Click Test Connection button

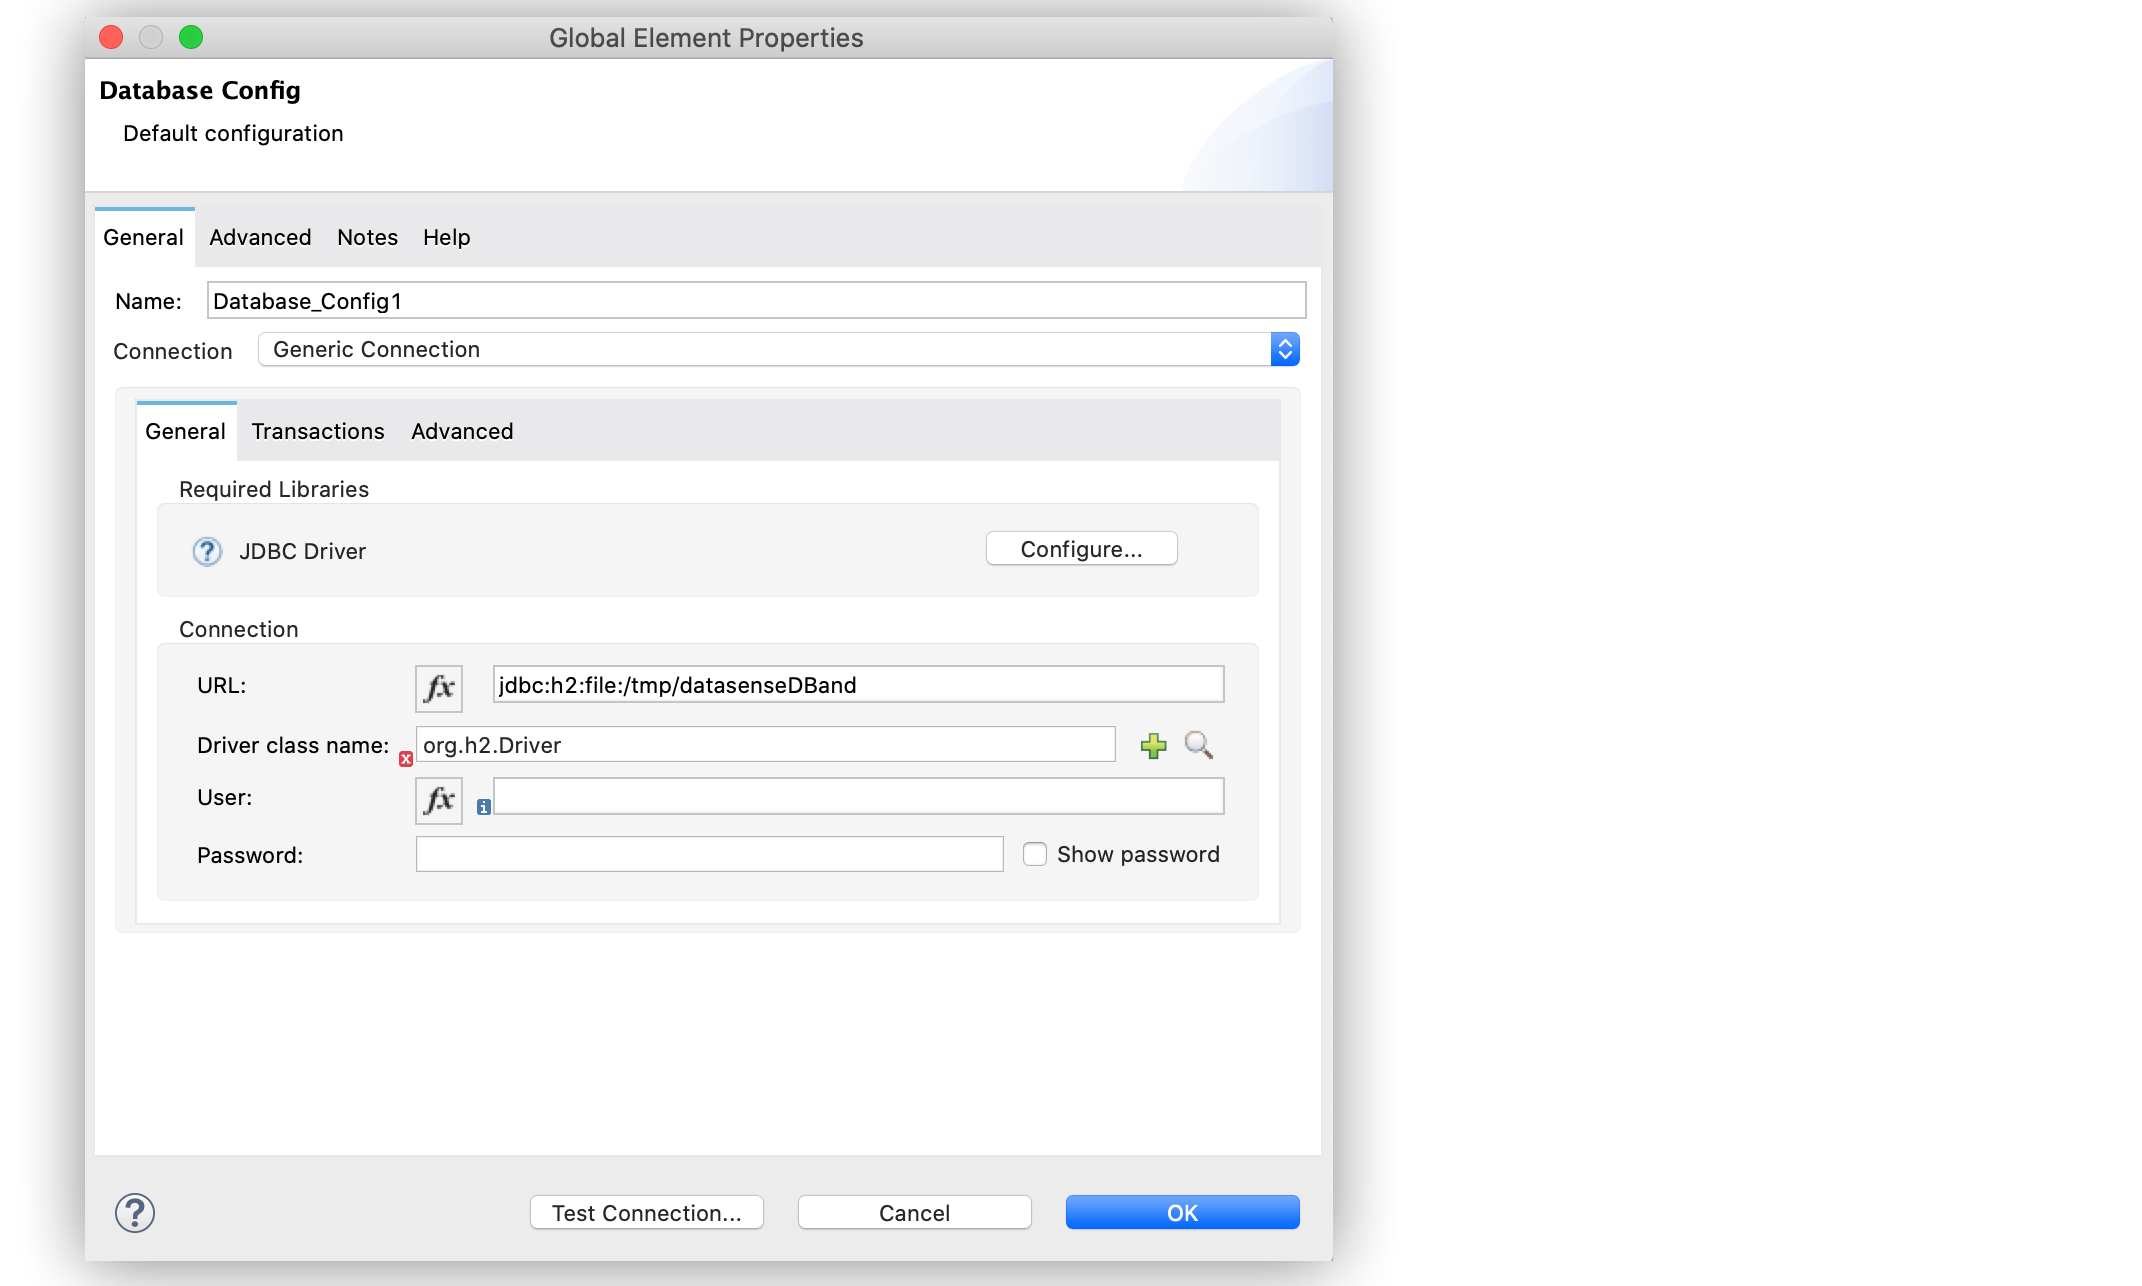tap(647, 1213)
